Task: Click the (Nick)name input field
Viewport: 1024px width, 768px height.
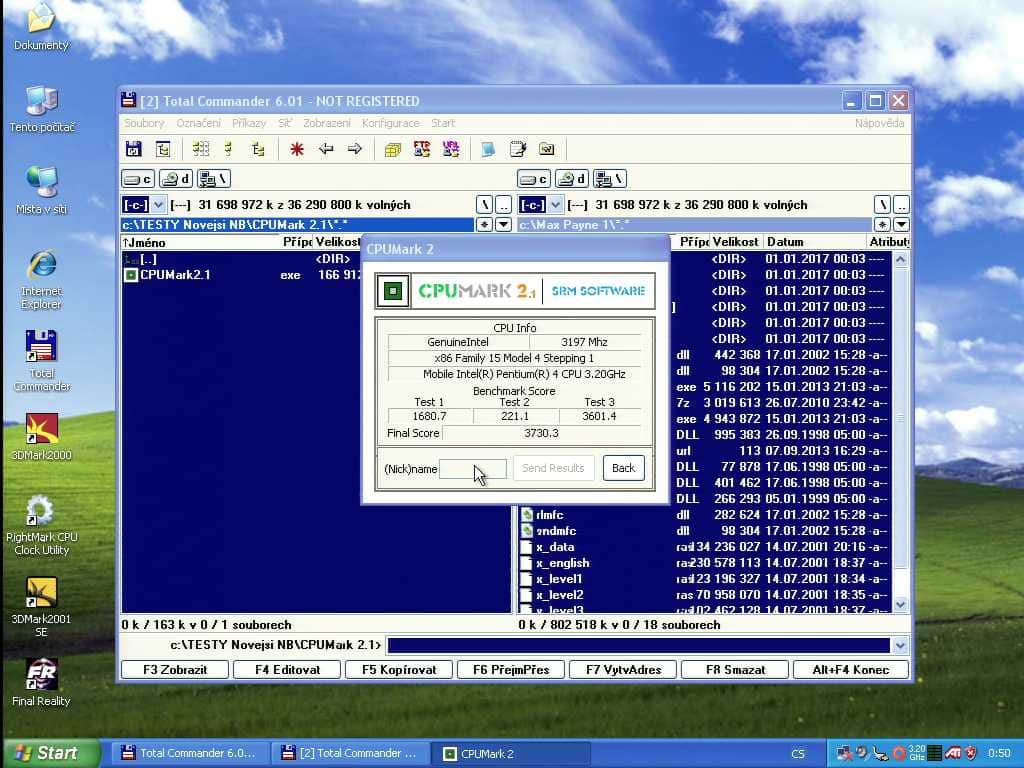Action: click(x=473, y=468)
